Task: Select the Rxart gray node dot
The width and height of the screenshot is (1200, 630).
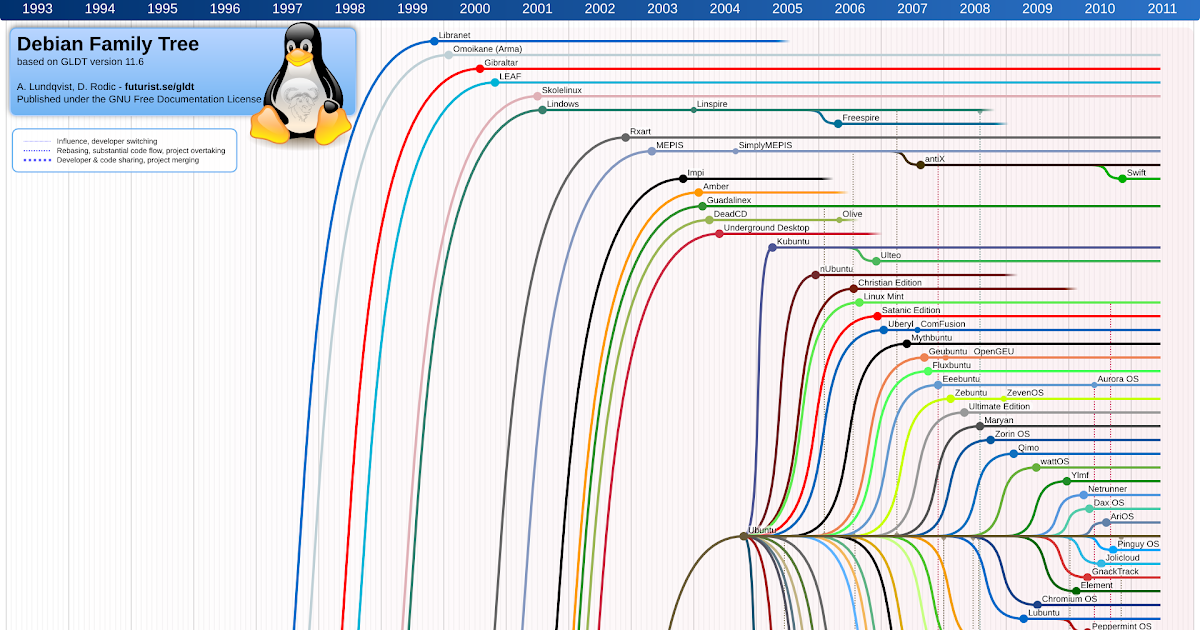Action: click(625, 137)
